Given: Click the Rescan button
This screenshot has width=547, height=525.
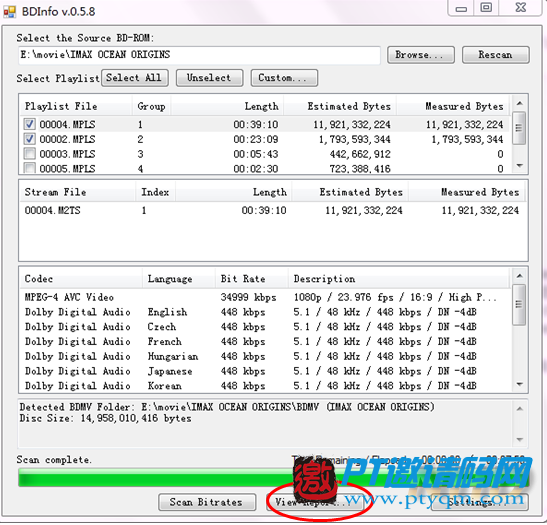Looking at the screenshot, I should pyautogui.click(x=495, y=55).
